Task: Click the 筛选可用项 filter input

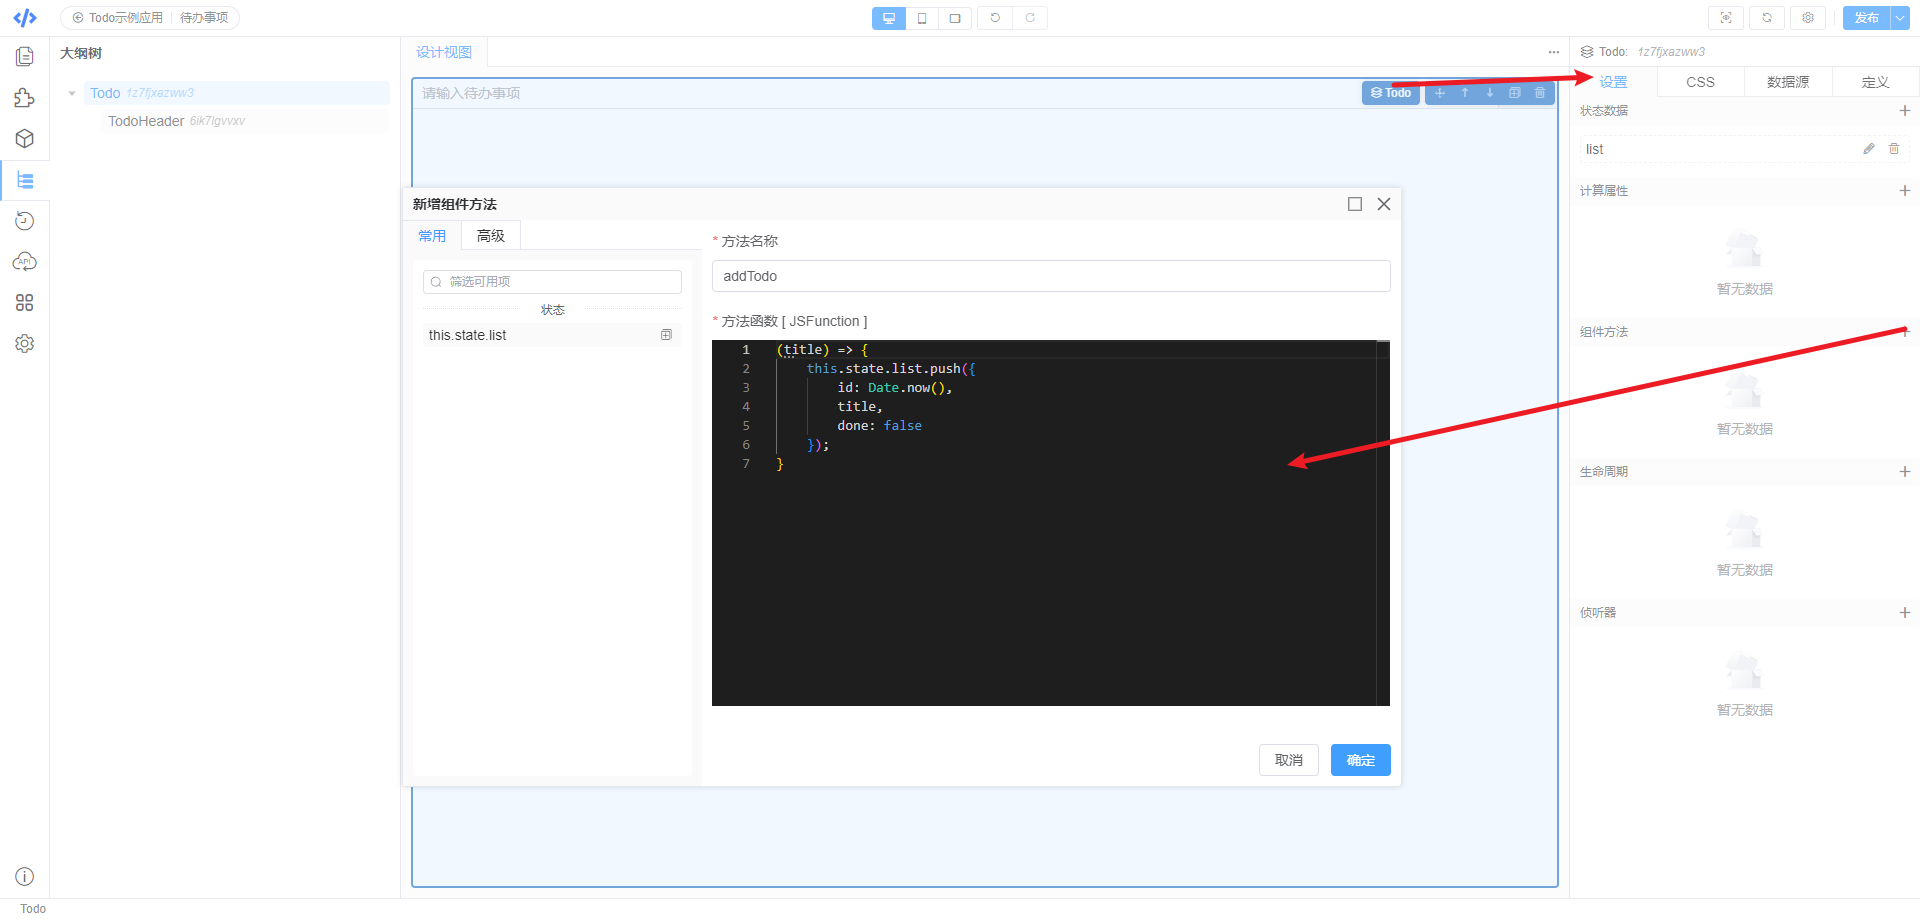Action: [552, 282]
